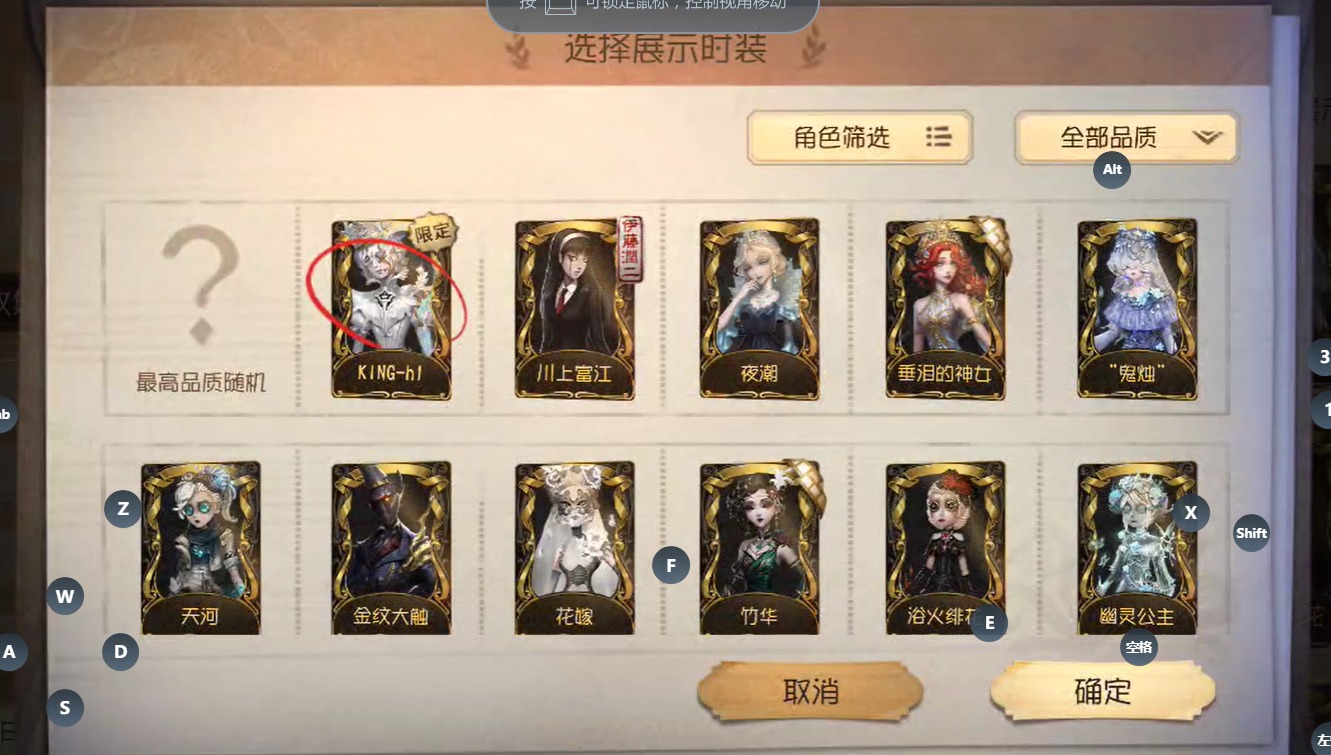Screen dimensions: 1331x755
Task: Expand the 全部品质 quality dropdown
Action: pos(1127,137)
